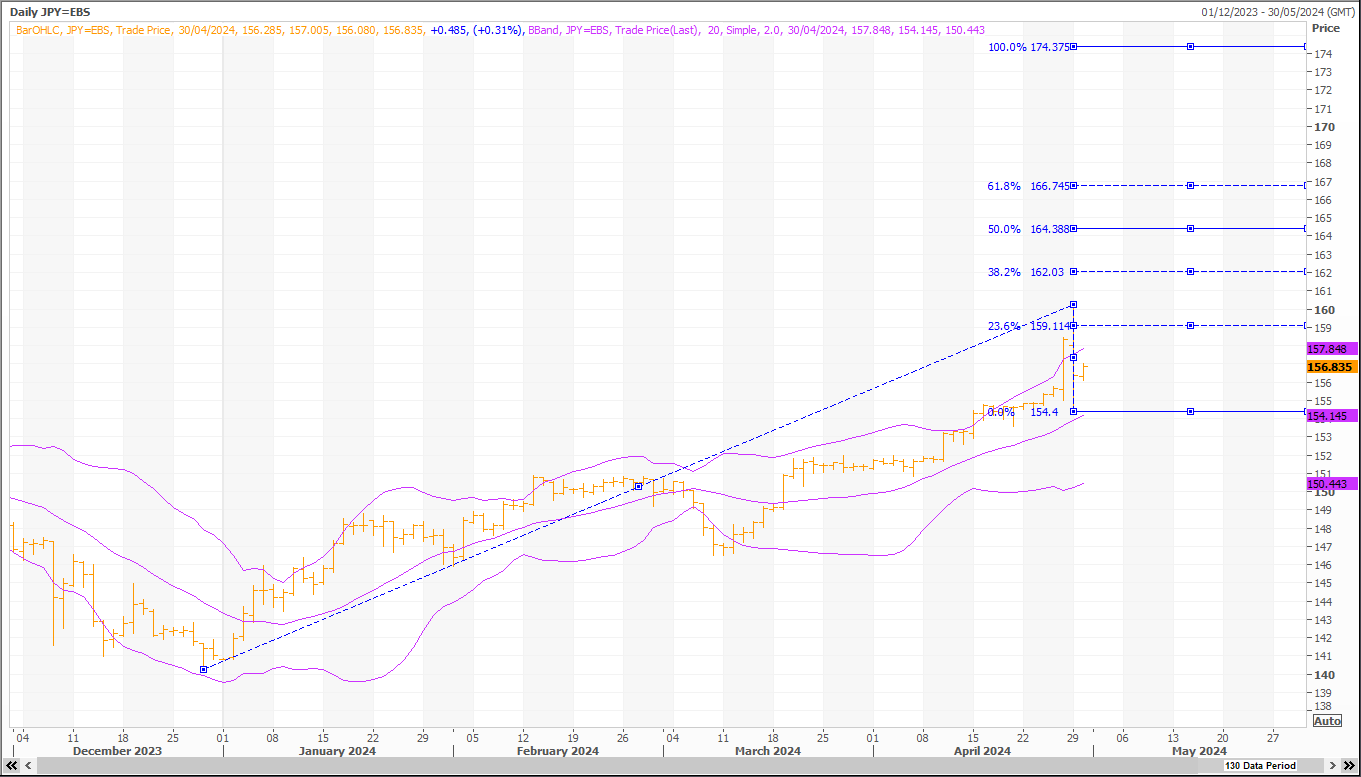Screen dimensions: 1361x777
Task: Toggle the Auto price scale button
Action: click(1327, 721)
